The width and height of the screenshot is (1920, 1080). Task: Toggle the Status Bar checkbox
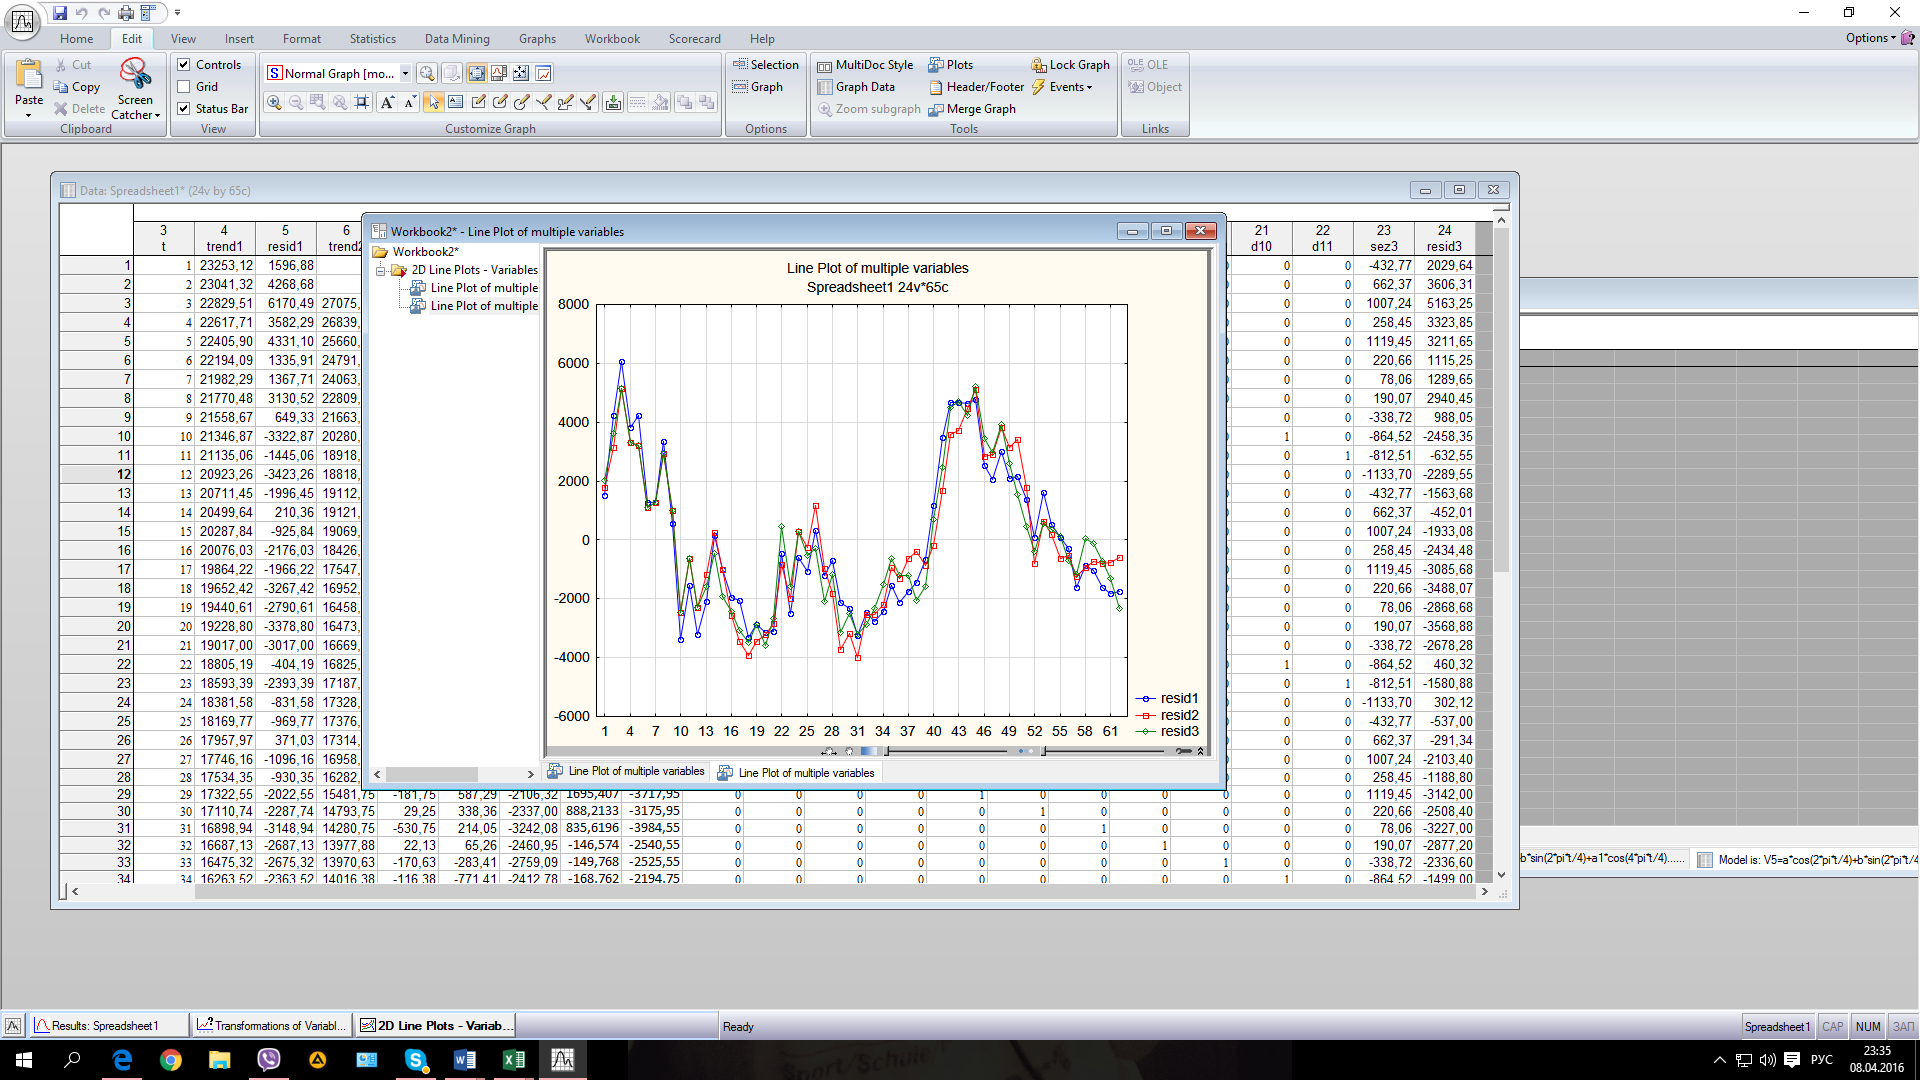(x=184, y=109)
